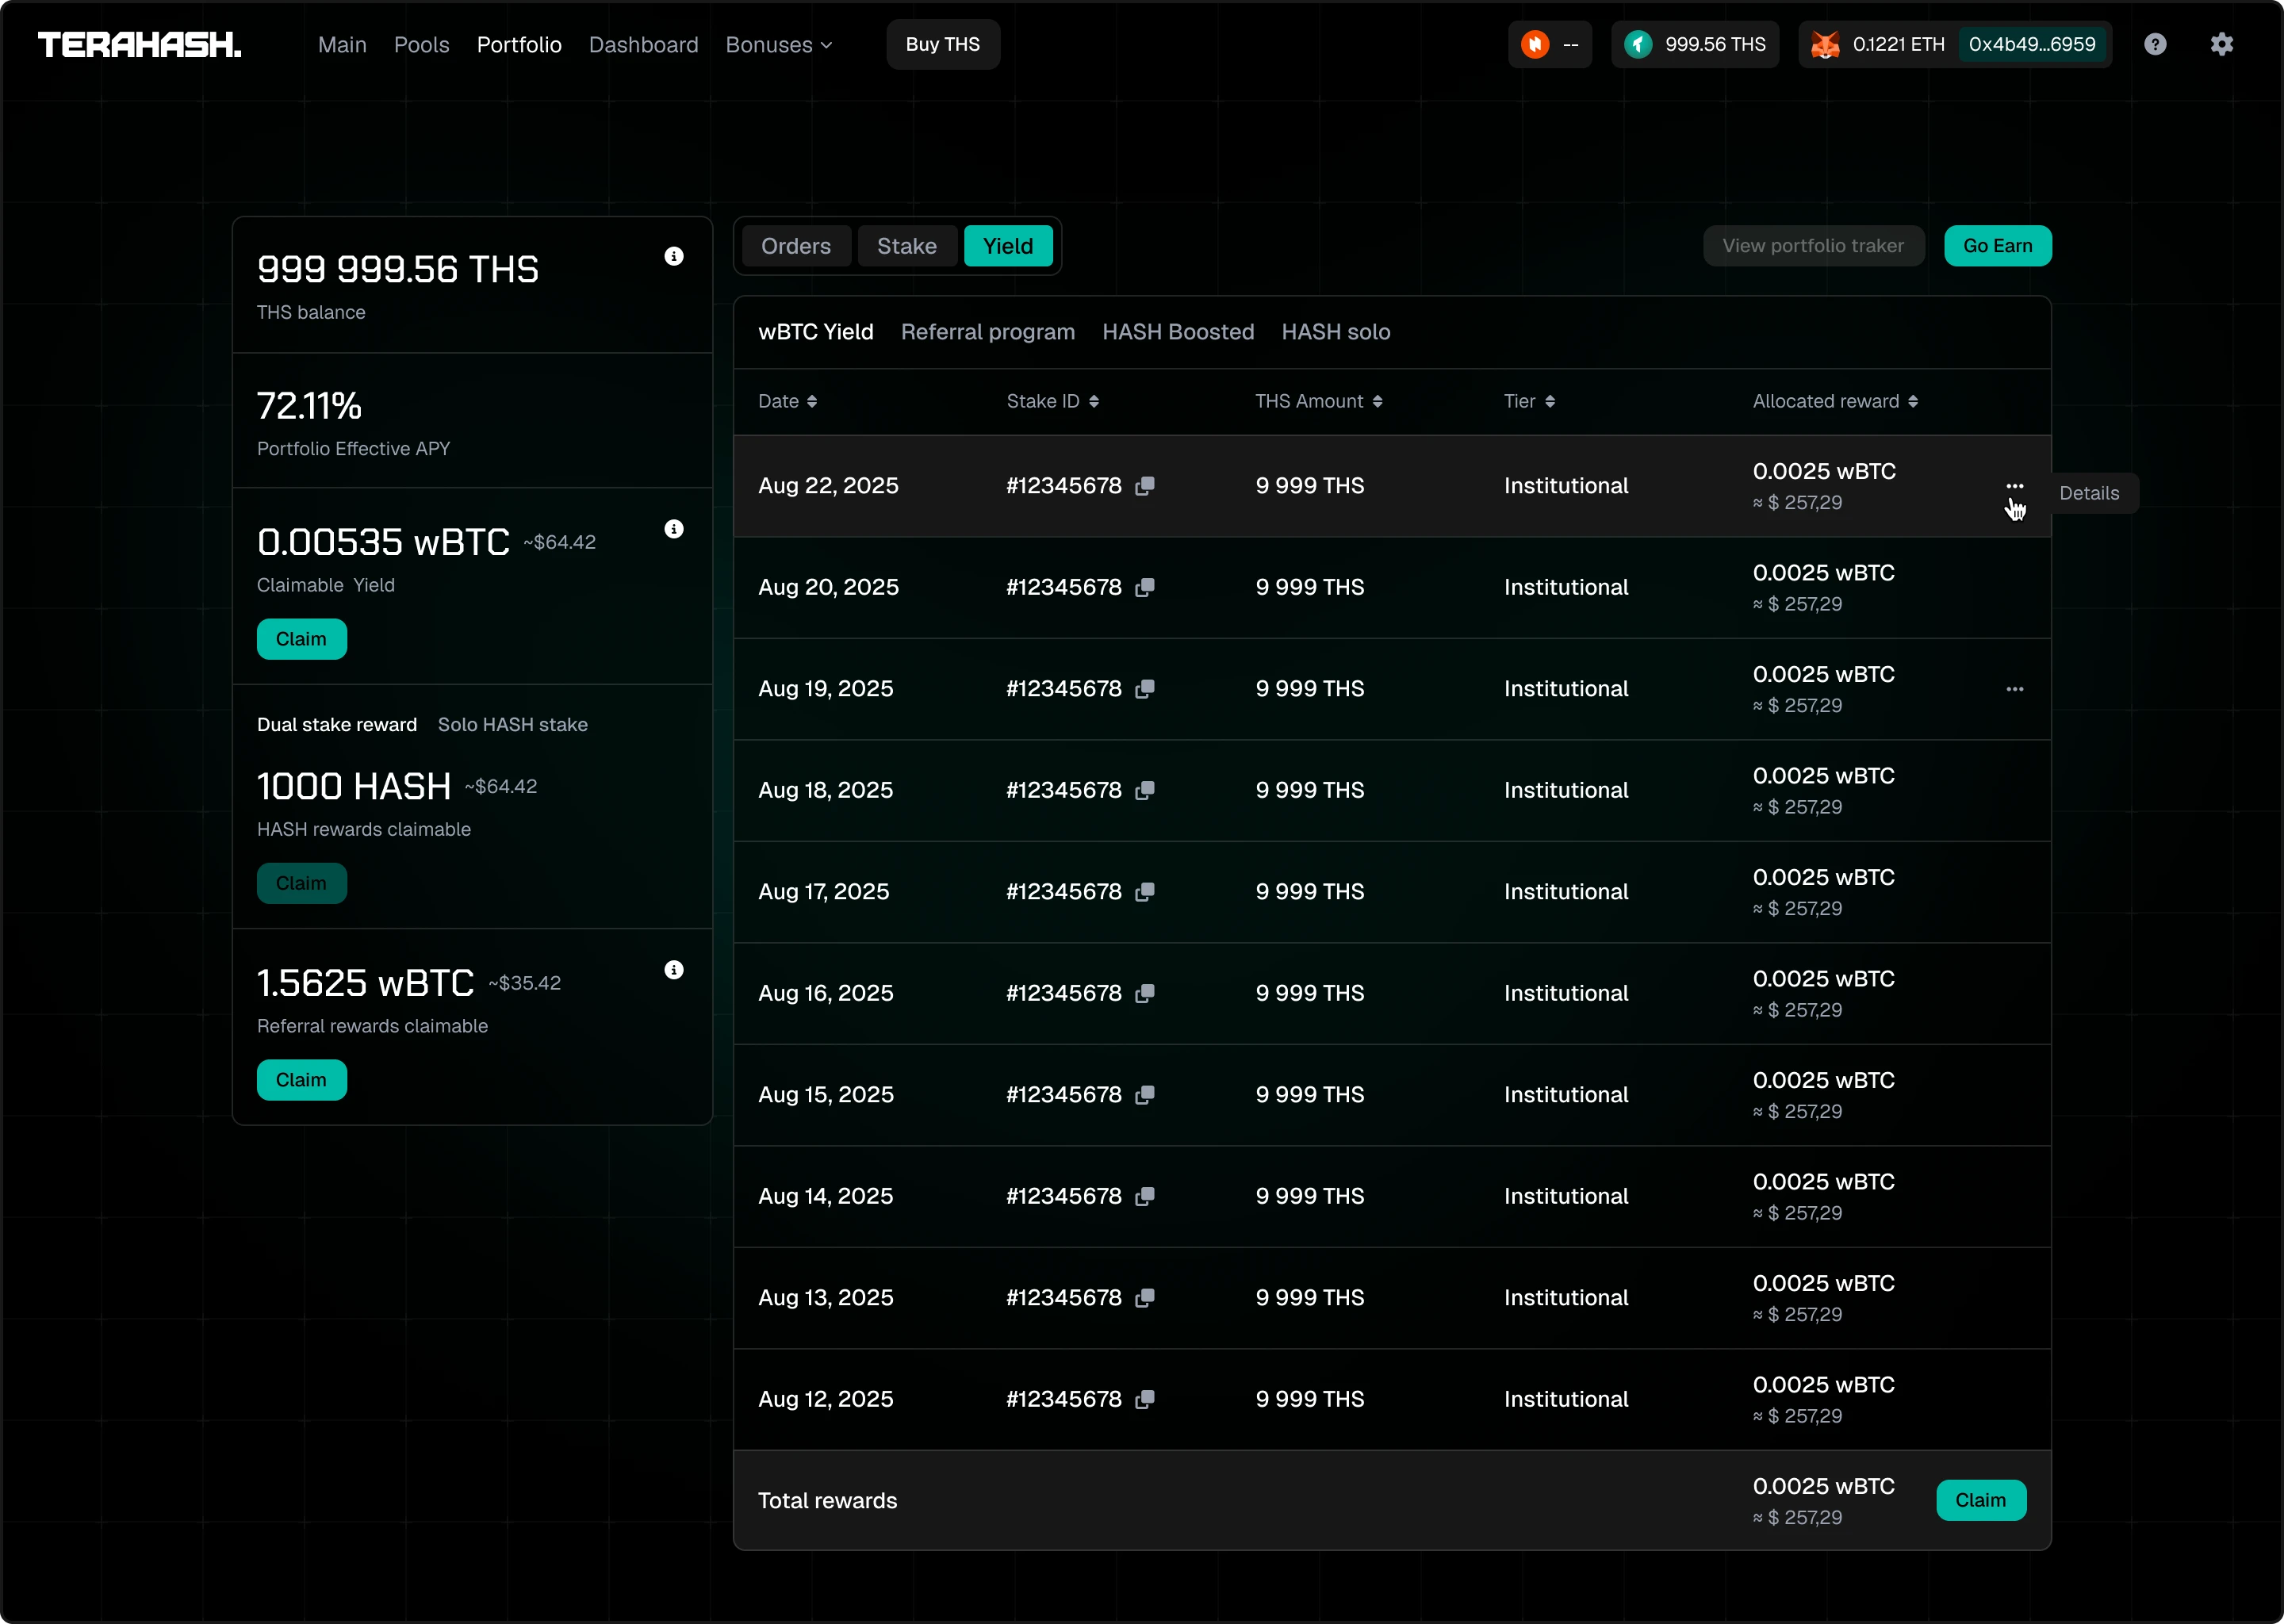
Task: Show info for THS balance card
Action: (x=674, y=256)
